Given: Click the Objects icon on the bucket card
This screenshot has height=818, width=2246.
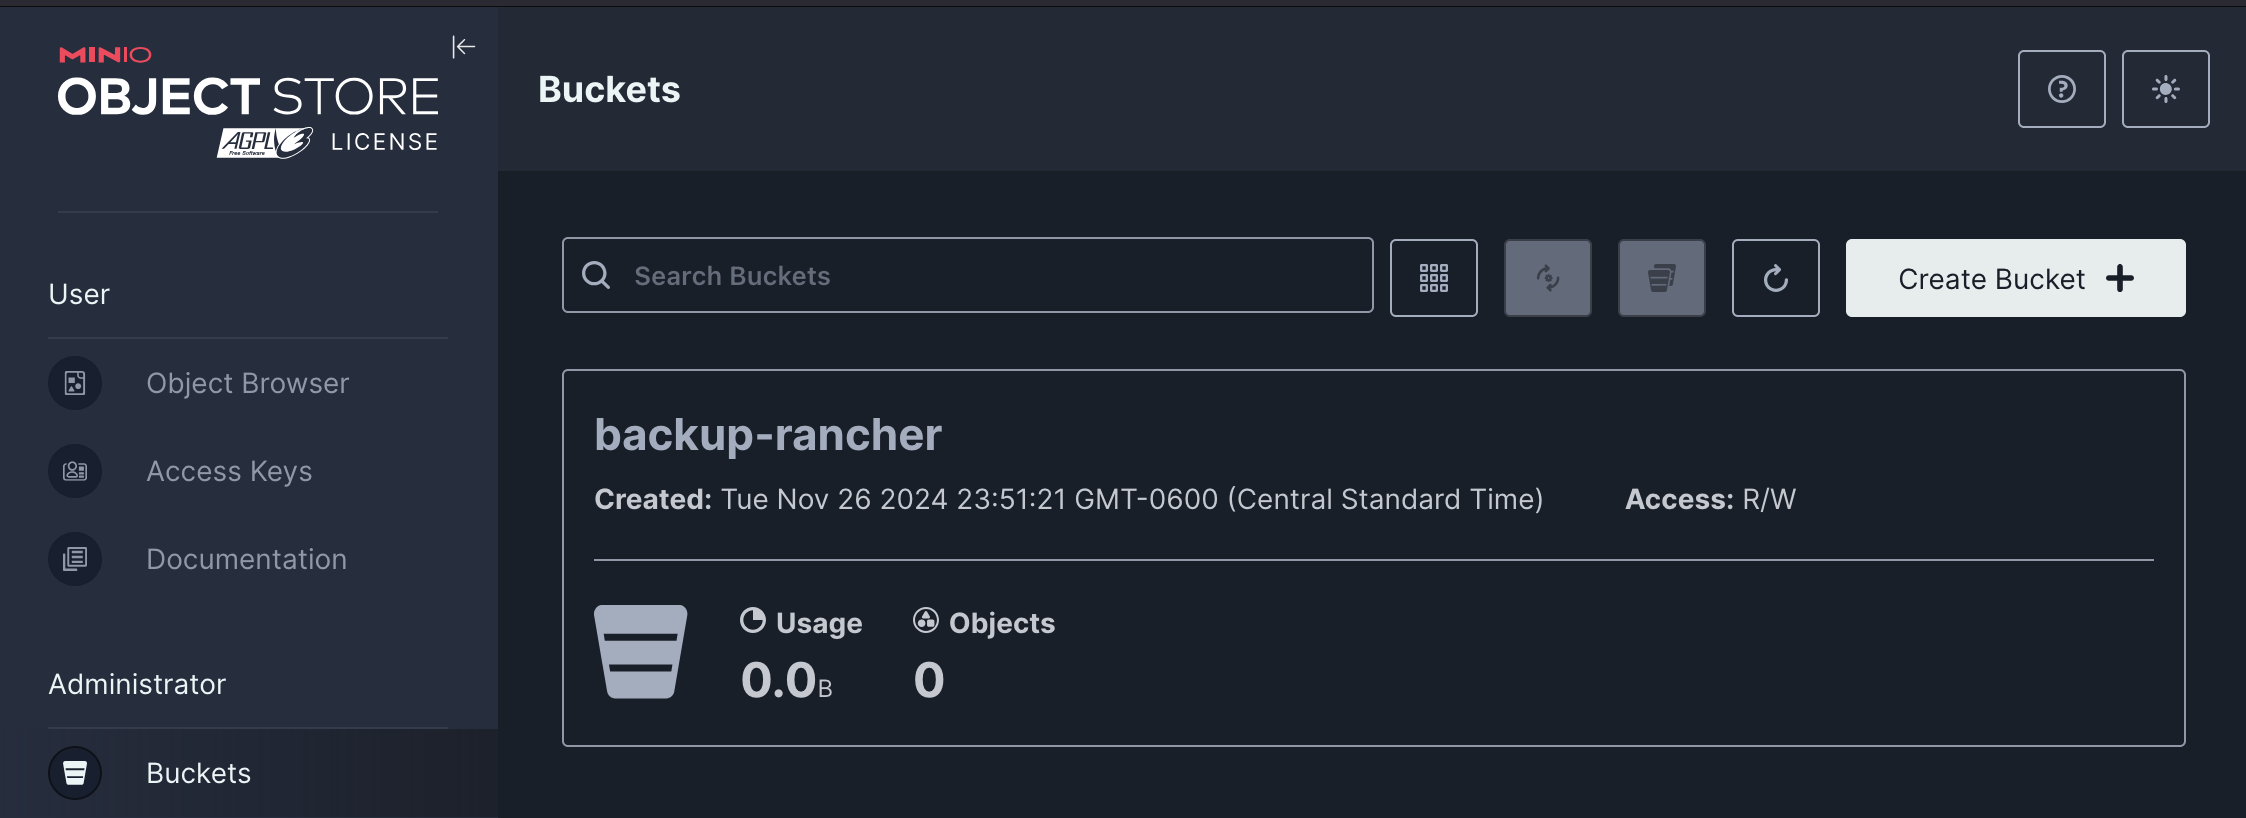Looking at the screenshot, I should click(925, 620).
